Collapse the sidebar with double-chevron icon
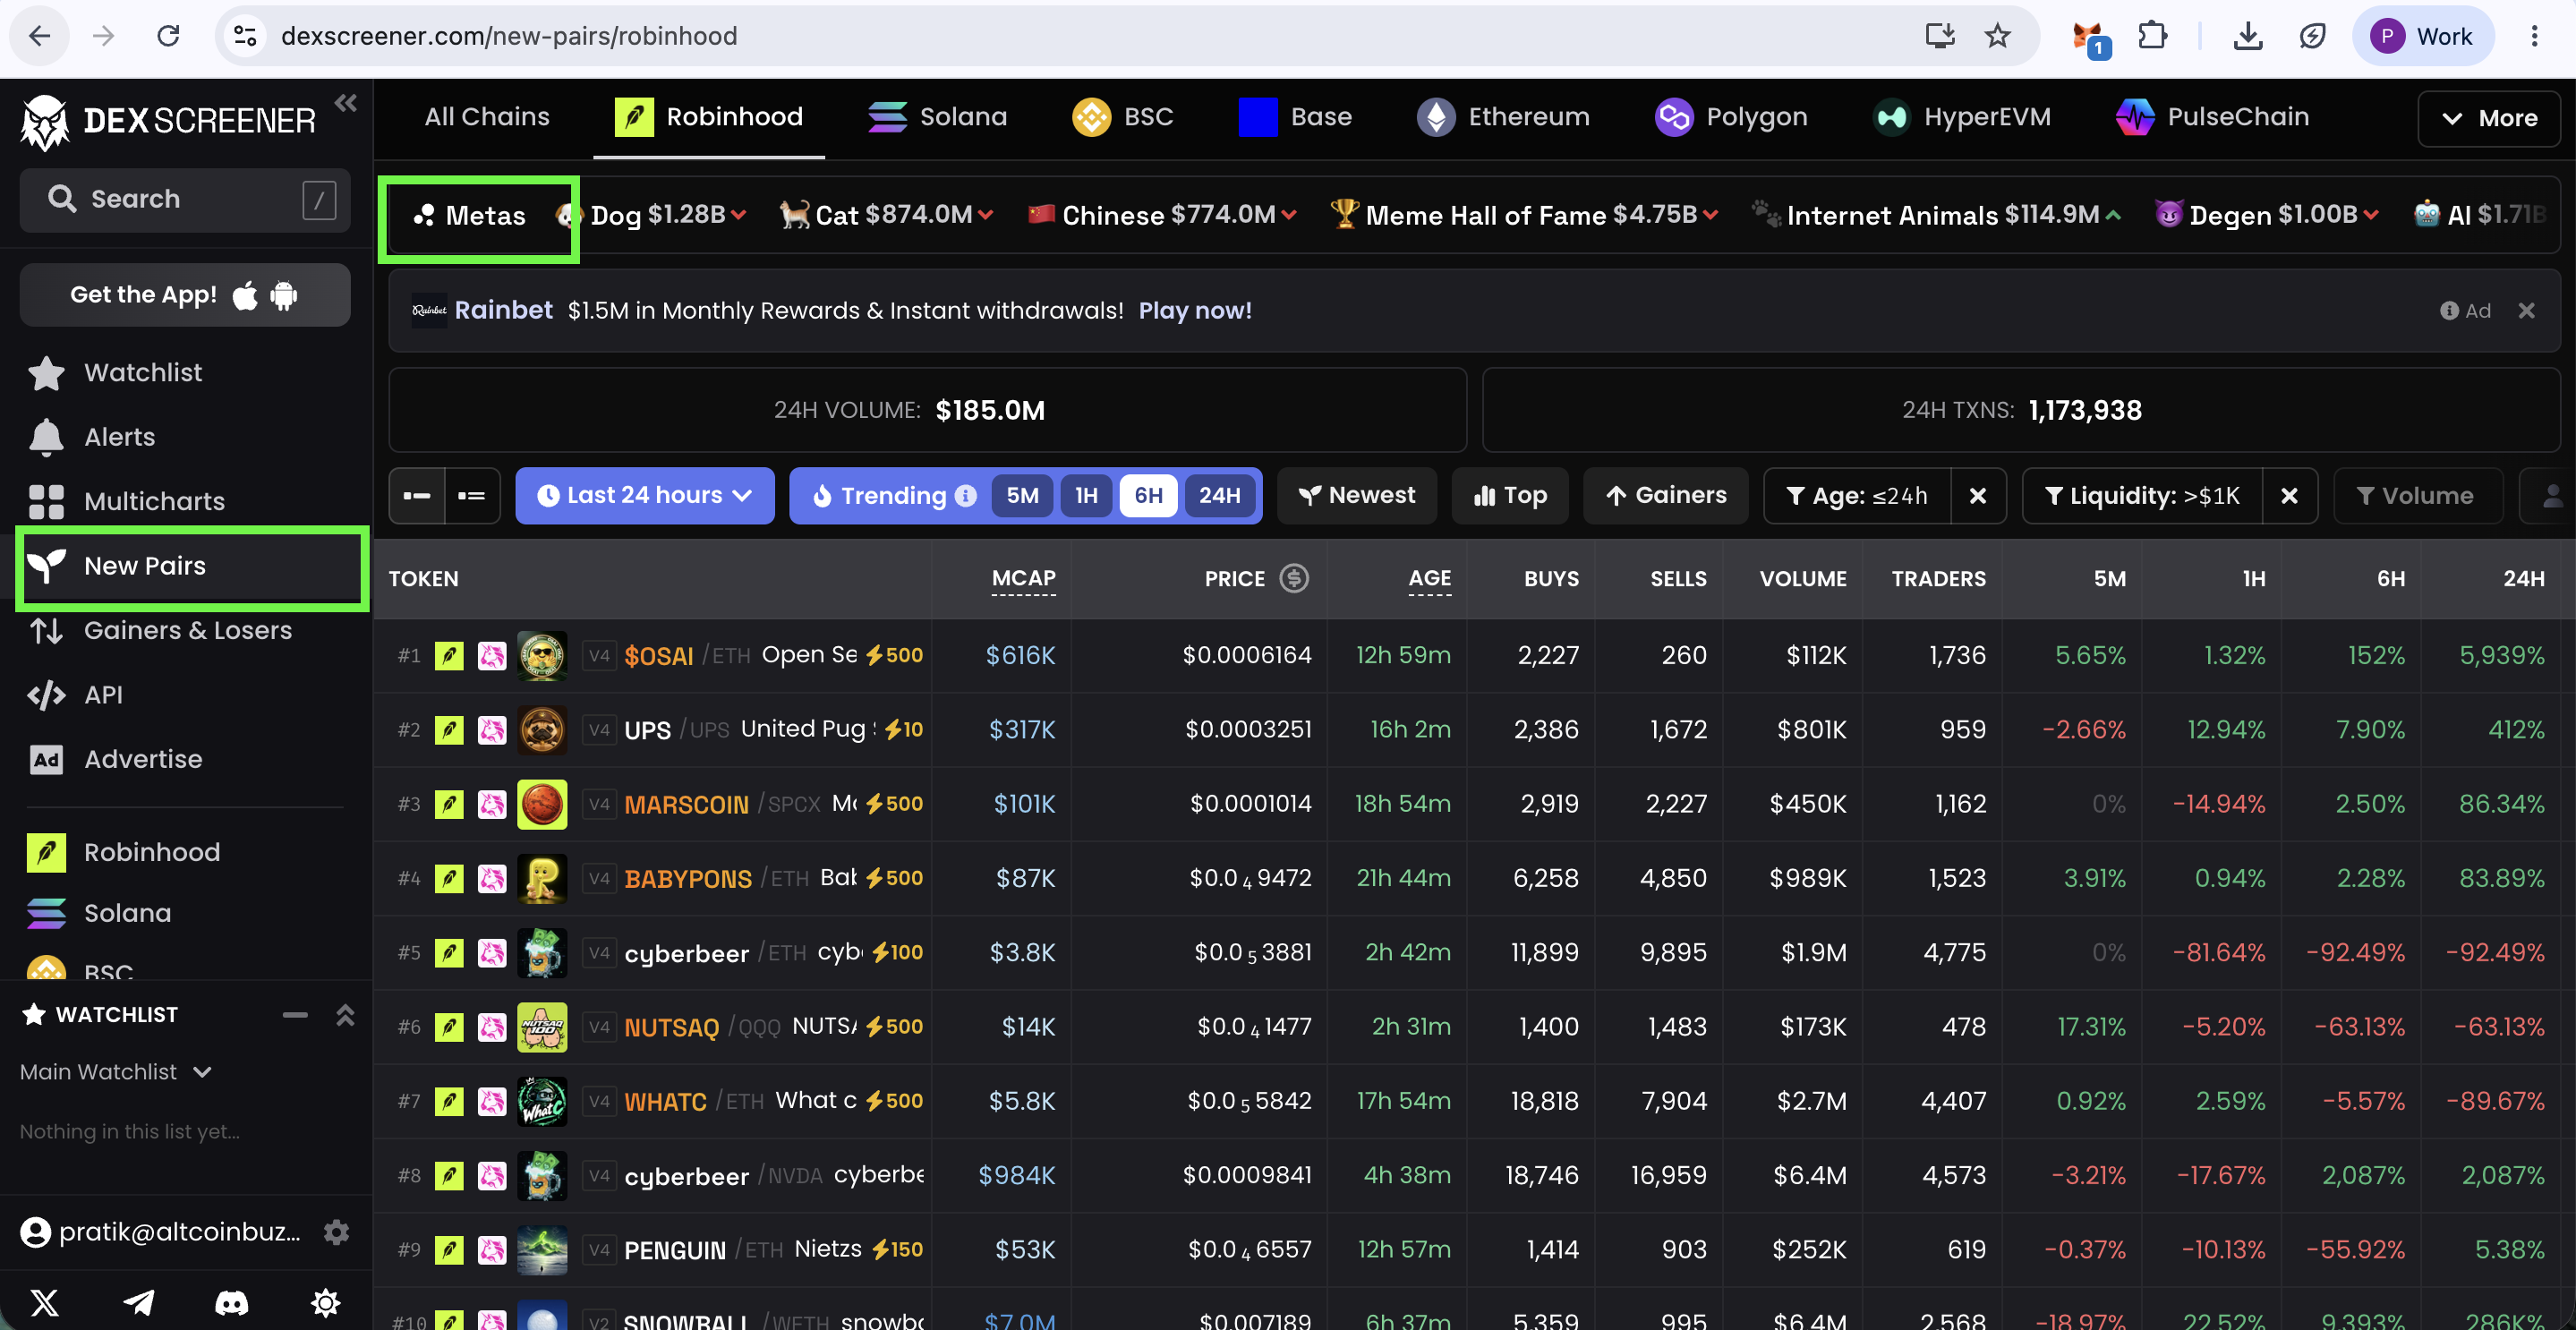 tap(346, 103)
